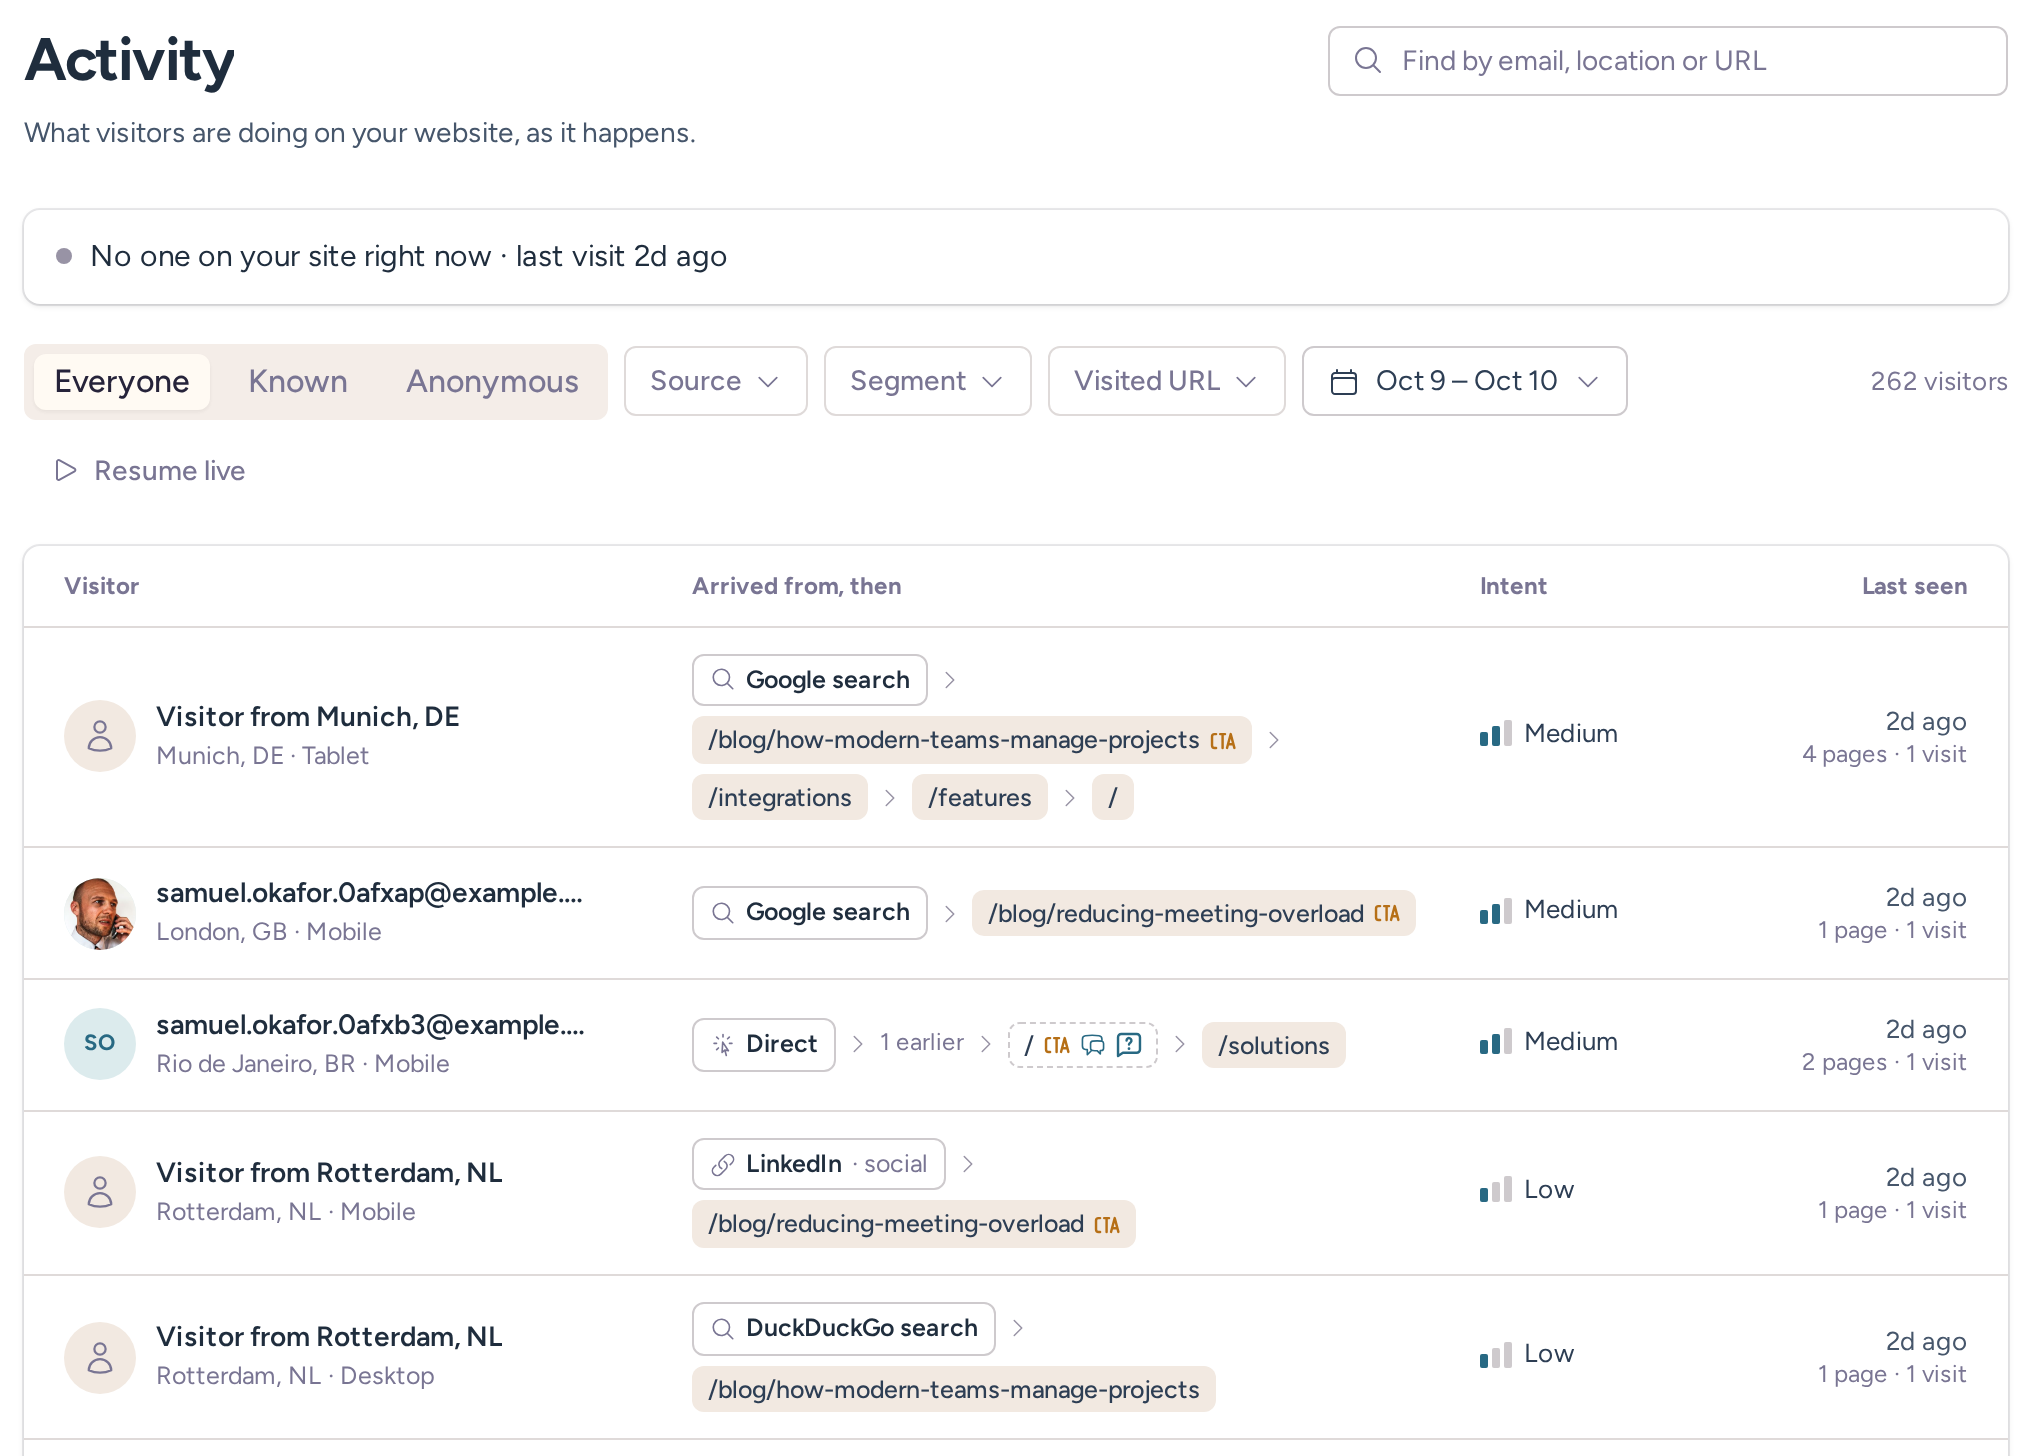The height and width of the screenshot is (1456, 2032).
Task: Open the Source filter dropdown
Action: coord(715,381)
